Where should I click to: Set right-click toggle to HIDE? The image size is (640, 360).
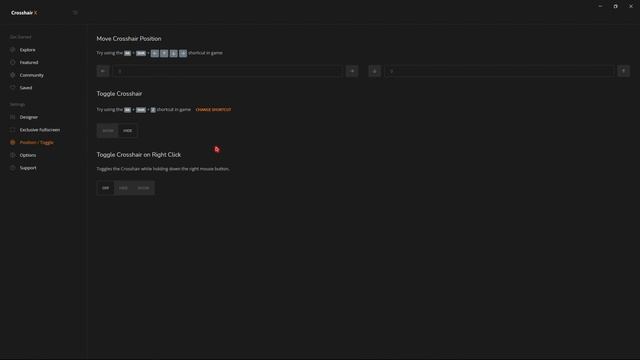[x=123, y=188]
